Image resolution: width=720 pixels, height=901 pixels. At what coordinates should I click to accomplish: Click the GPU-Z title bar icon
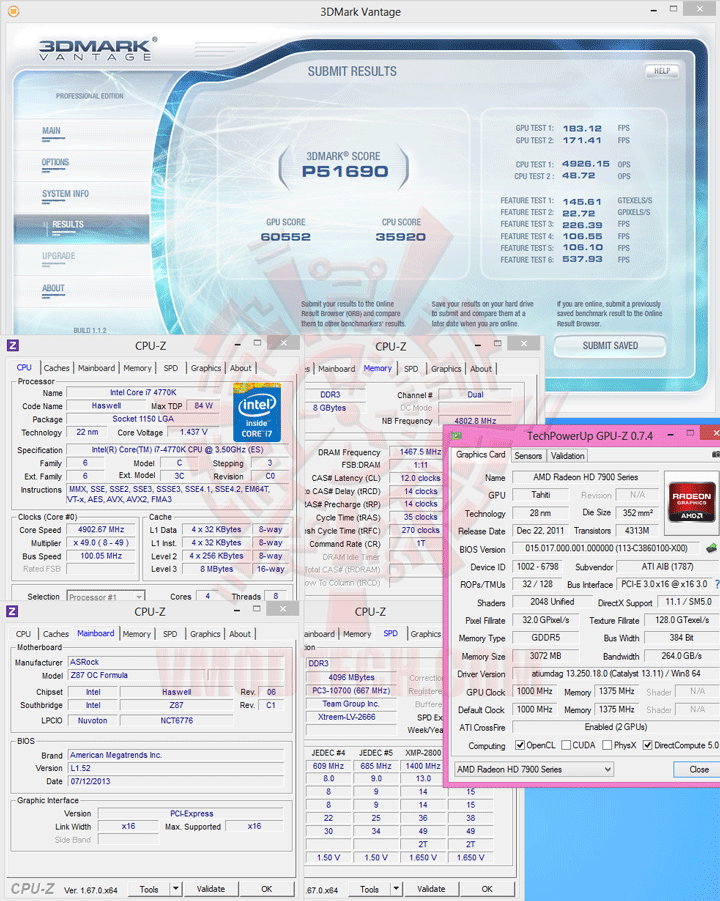click(457, 436)
